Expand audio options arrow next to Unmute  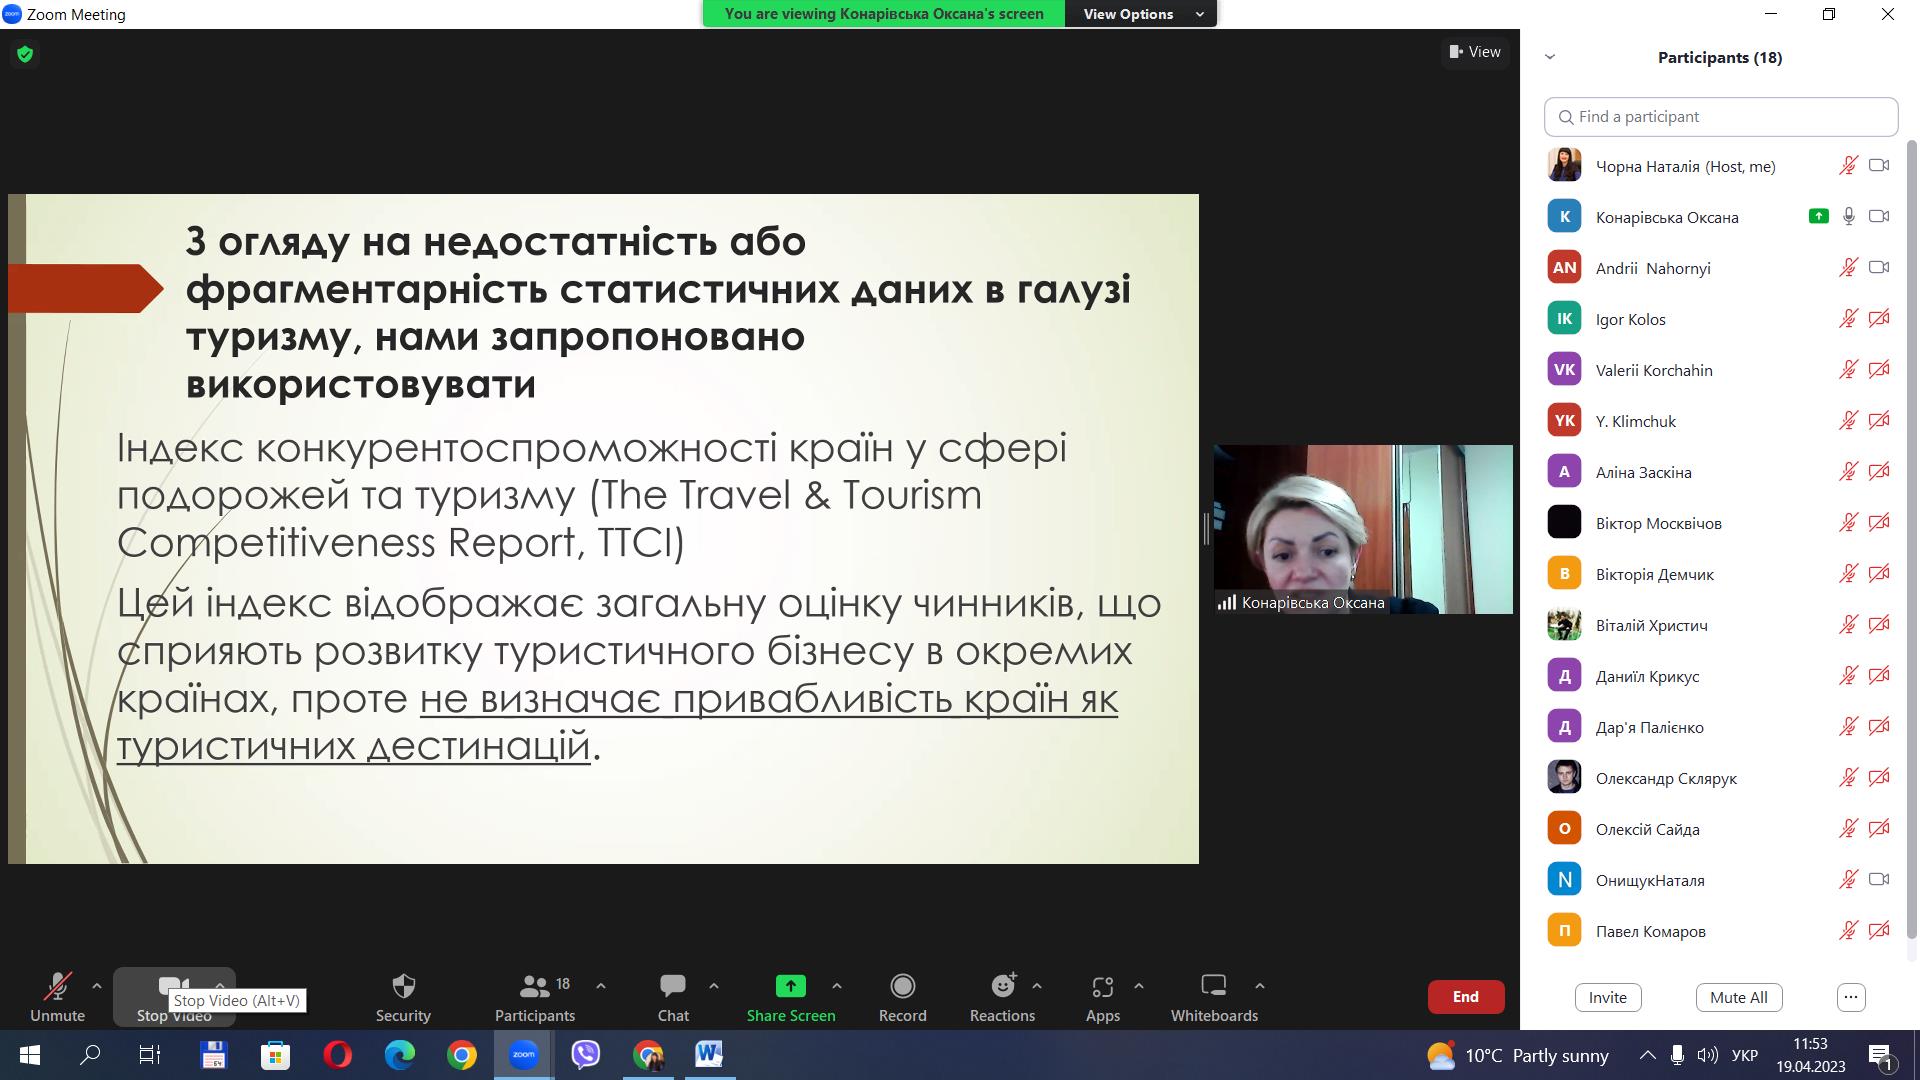[97, 986]
